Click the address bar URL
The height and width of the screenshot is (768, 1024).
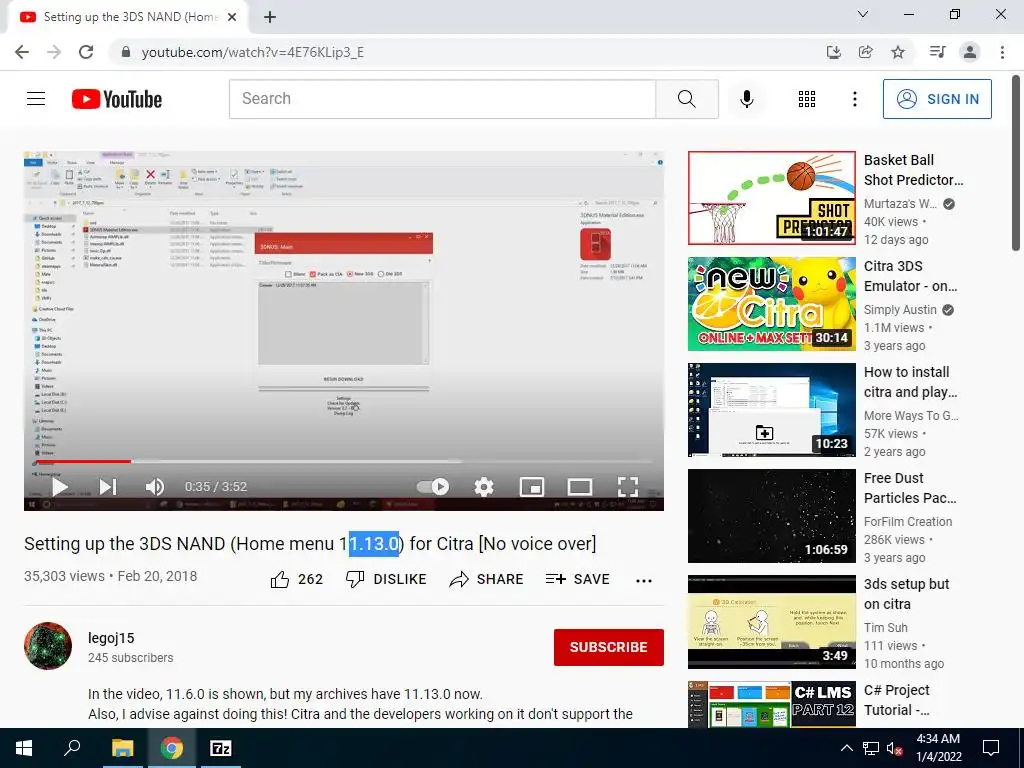[x=253, y=52]
